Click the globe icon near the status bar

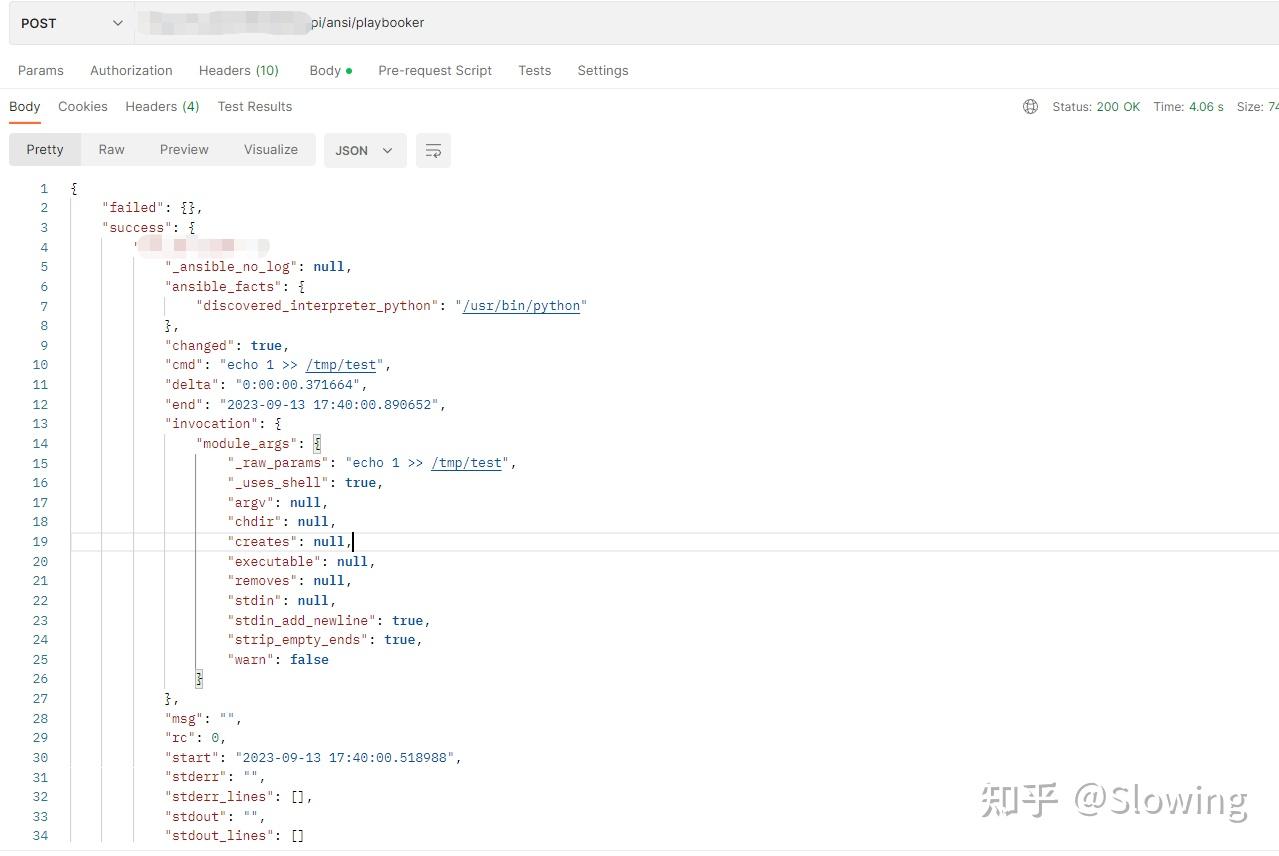tap(1030, 106)
